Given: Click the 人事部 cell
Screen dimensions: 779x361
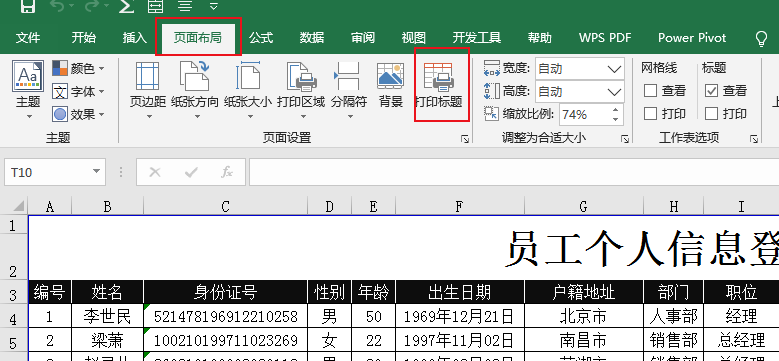Looking at the screenshot, I should [x=674, y=316].
